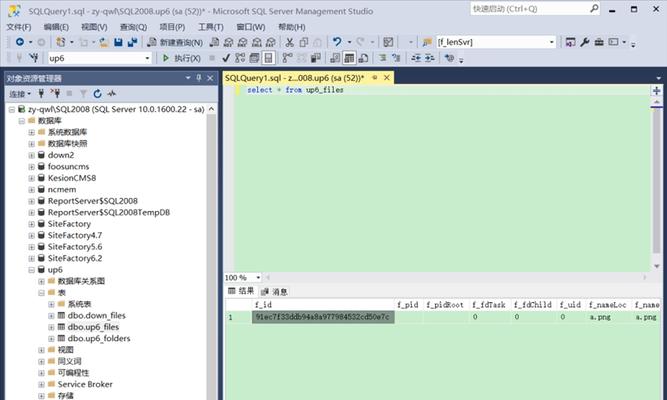Collapse the up6 database node
The image size is (667, 400).
(31, 270)
